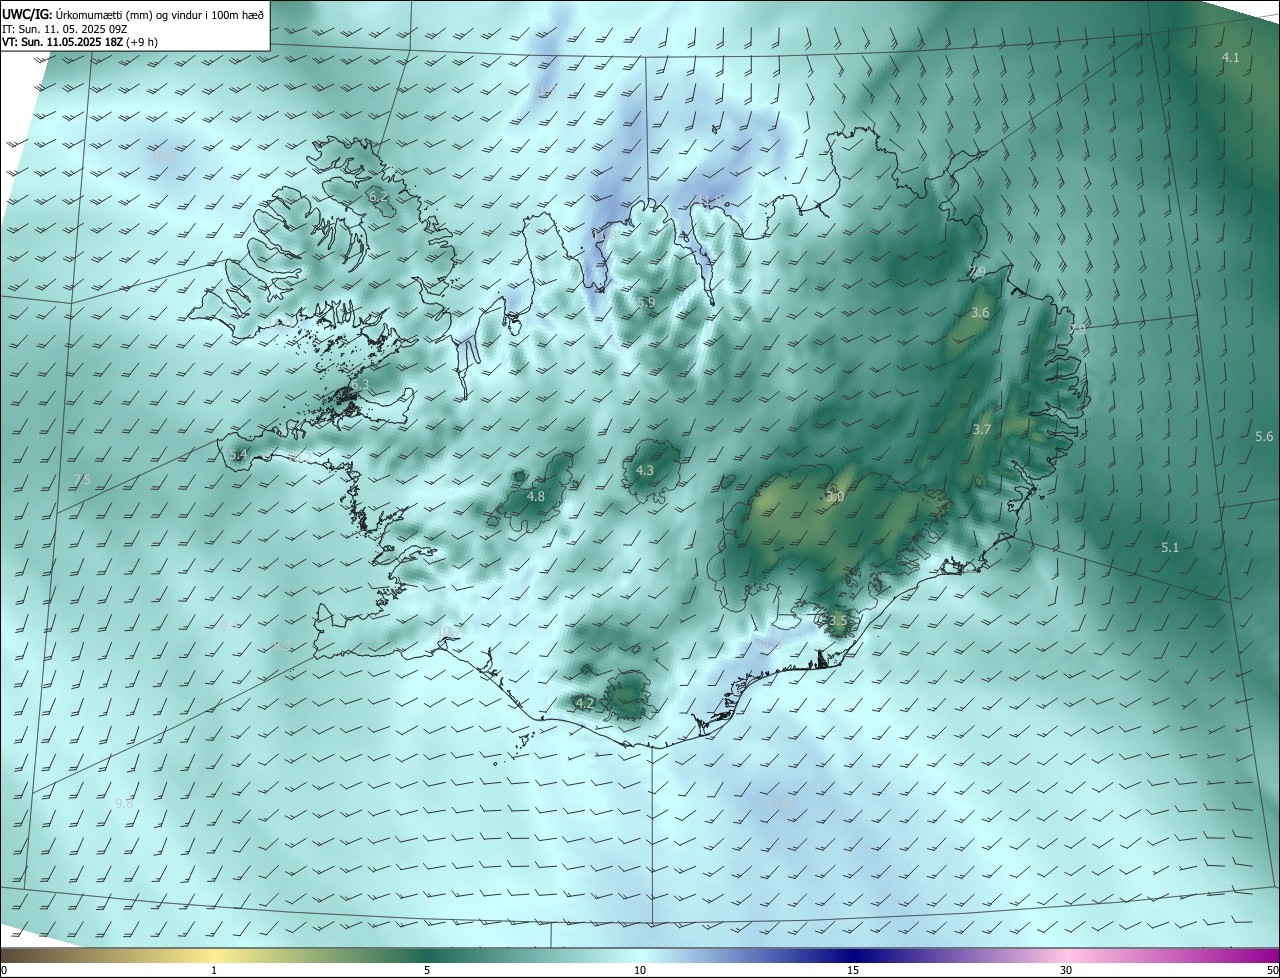Click the 0 tick on the colour scale

4,971
